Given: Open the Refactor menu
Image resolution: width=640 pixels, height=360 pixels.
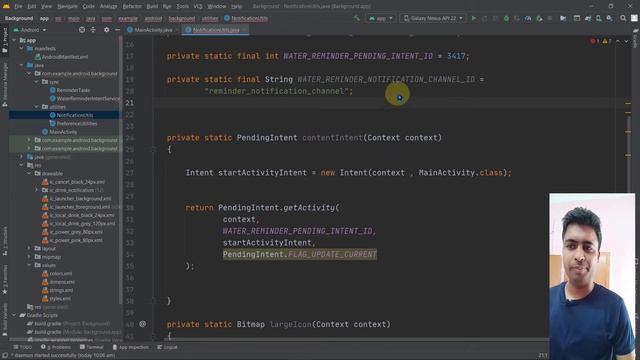Looking at the screenshot, I should (x=132, y=6).
